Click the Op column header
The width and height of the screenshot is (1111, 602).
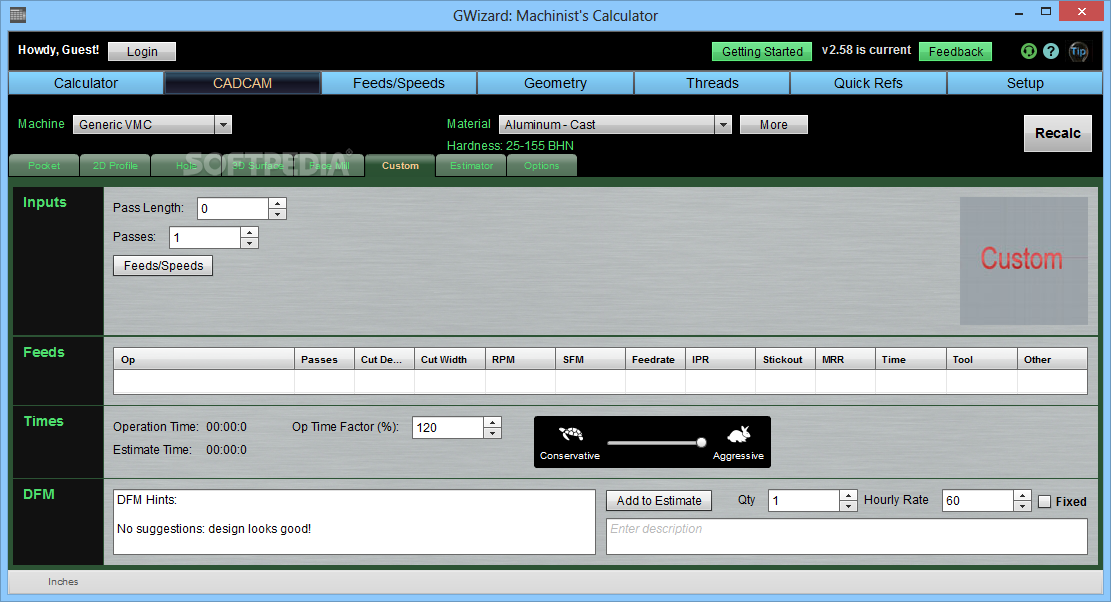click(x=204, y=359)
